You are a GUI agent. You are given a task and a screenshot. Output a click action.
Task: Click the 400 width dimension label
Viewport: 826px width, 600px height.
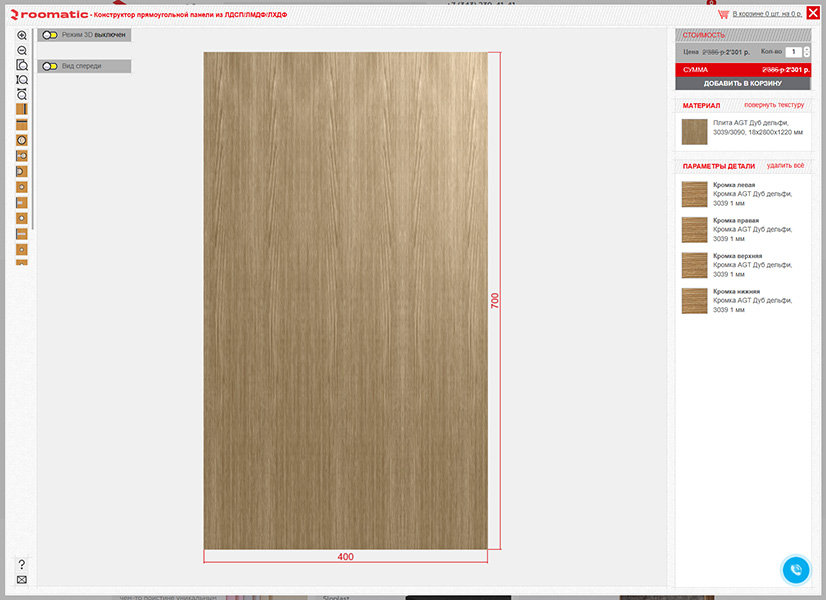click(x=346, y=557)
